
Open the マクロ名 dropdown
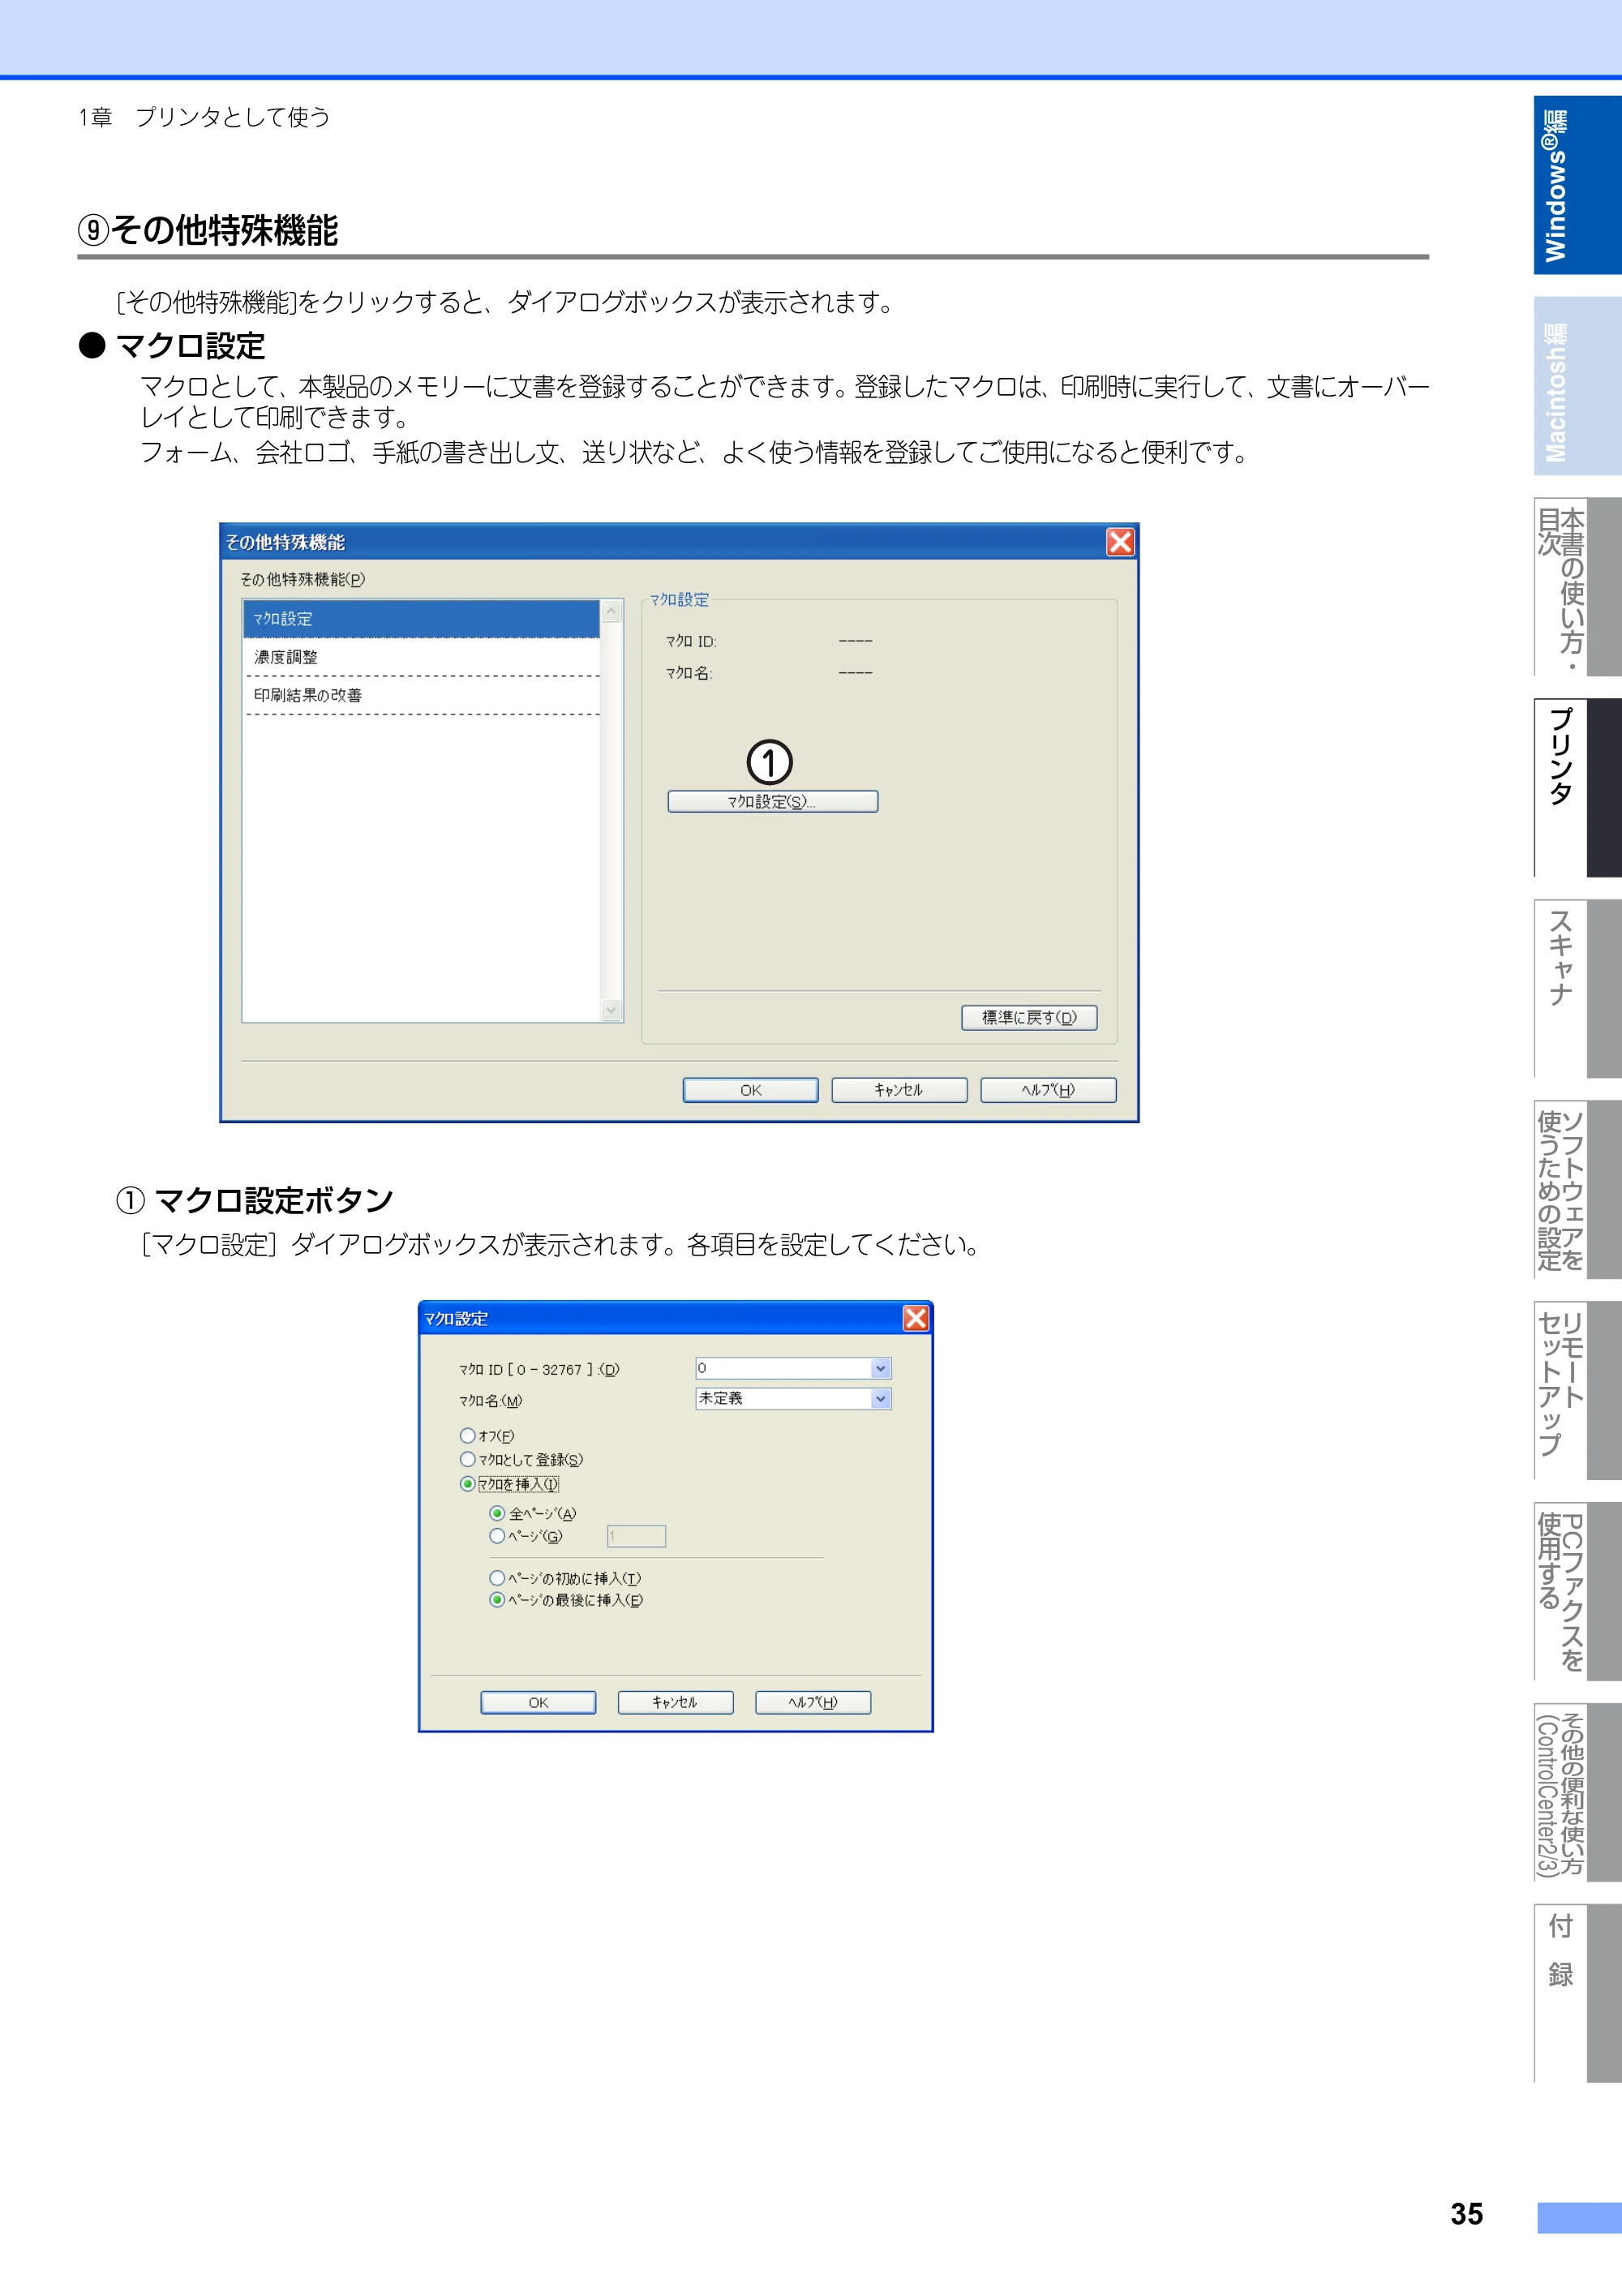point(880,1399)
